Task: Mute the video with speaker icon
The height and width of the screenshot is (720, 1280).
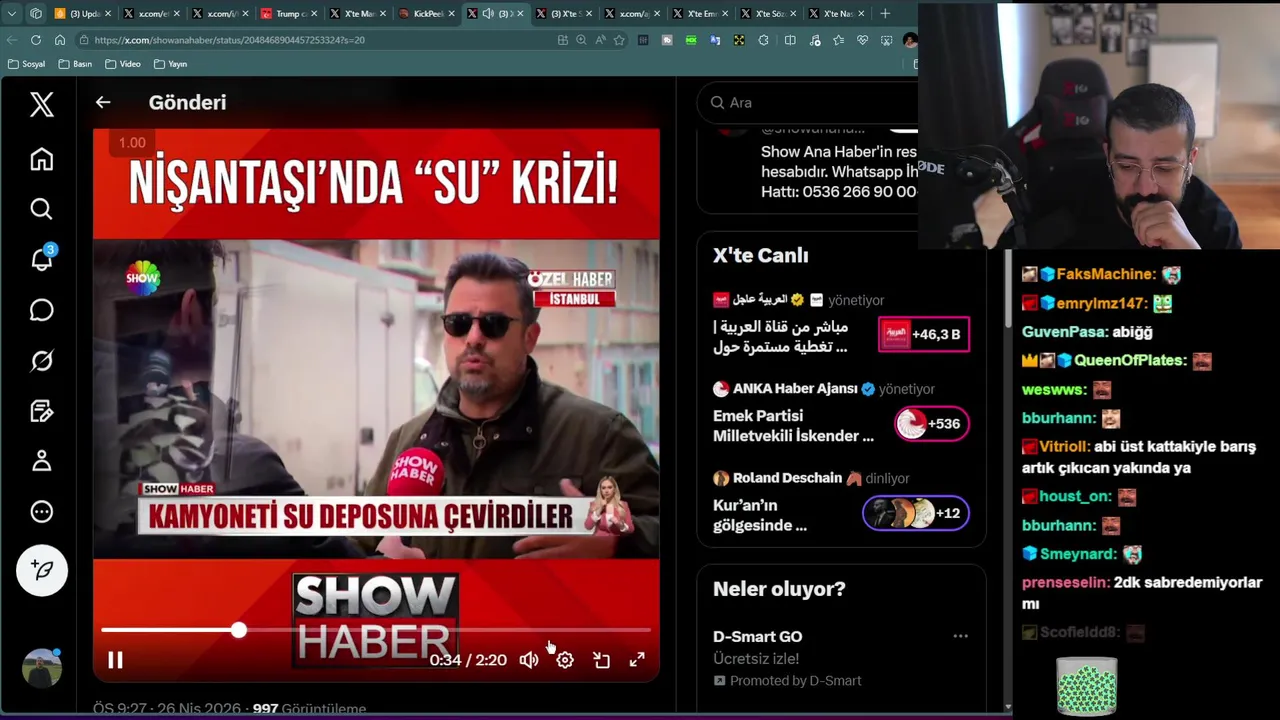Action: click(x=529, y=660)
